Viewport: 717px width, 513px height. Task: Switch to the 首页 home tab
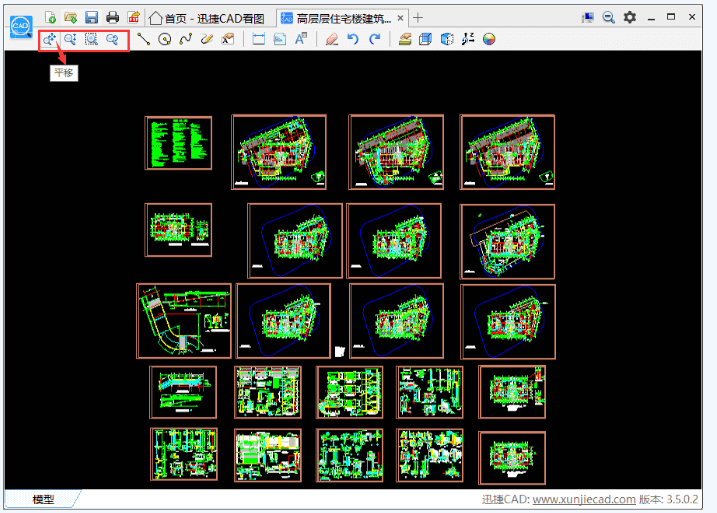pyautogui.click(x=206, y=18)
